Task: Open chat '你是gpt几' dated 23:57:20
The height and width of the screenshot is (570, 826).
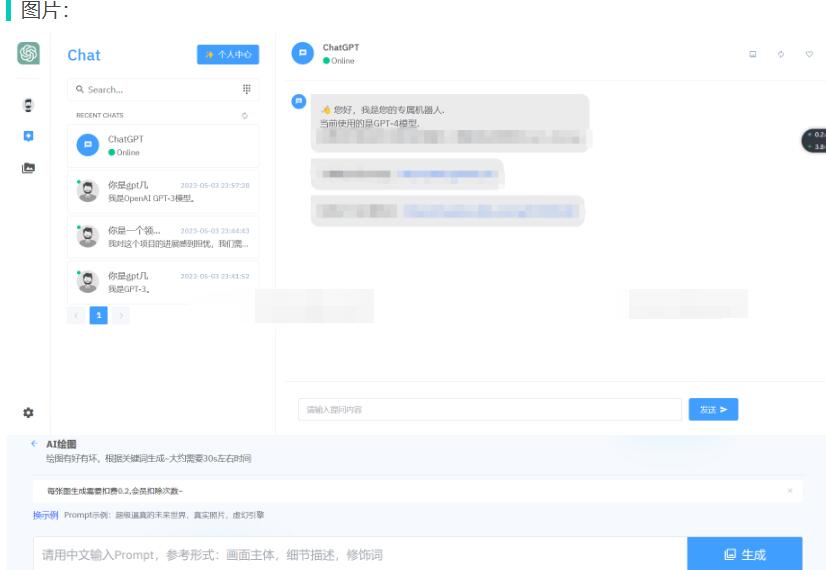Action: [163, 191]
